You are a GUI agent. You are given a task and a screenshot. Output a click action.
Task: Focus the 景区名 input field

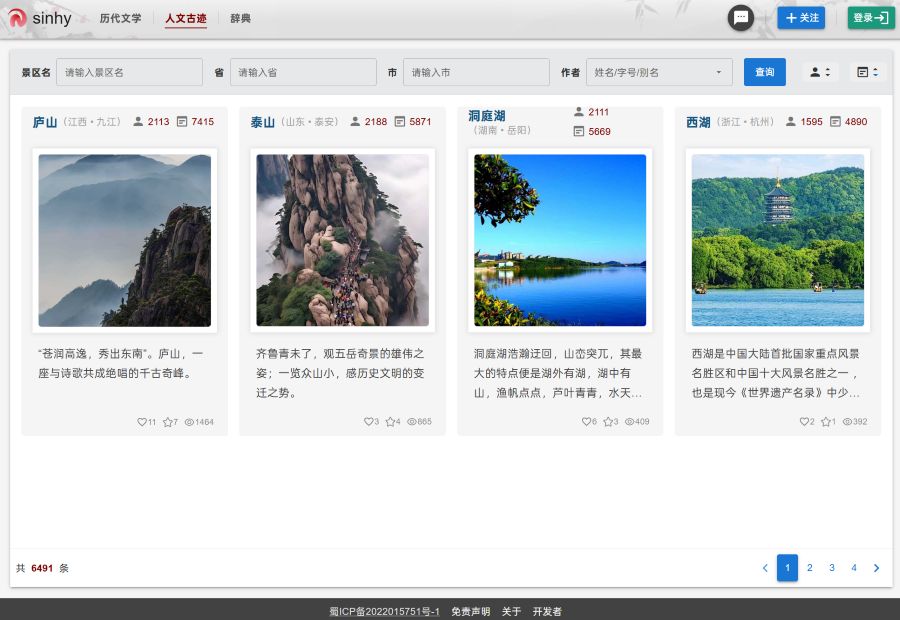[x=129, y=72]
